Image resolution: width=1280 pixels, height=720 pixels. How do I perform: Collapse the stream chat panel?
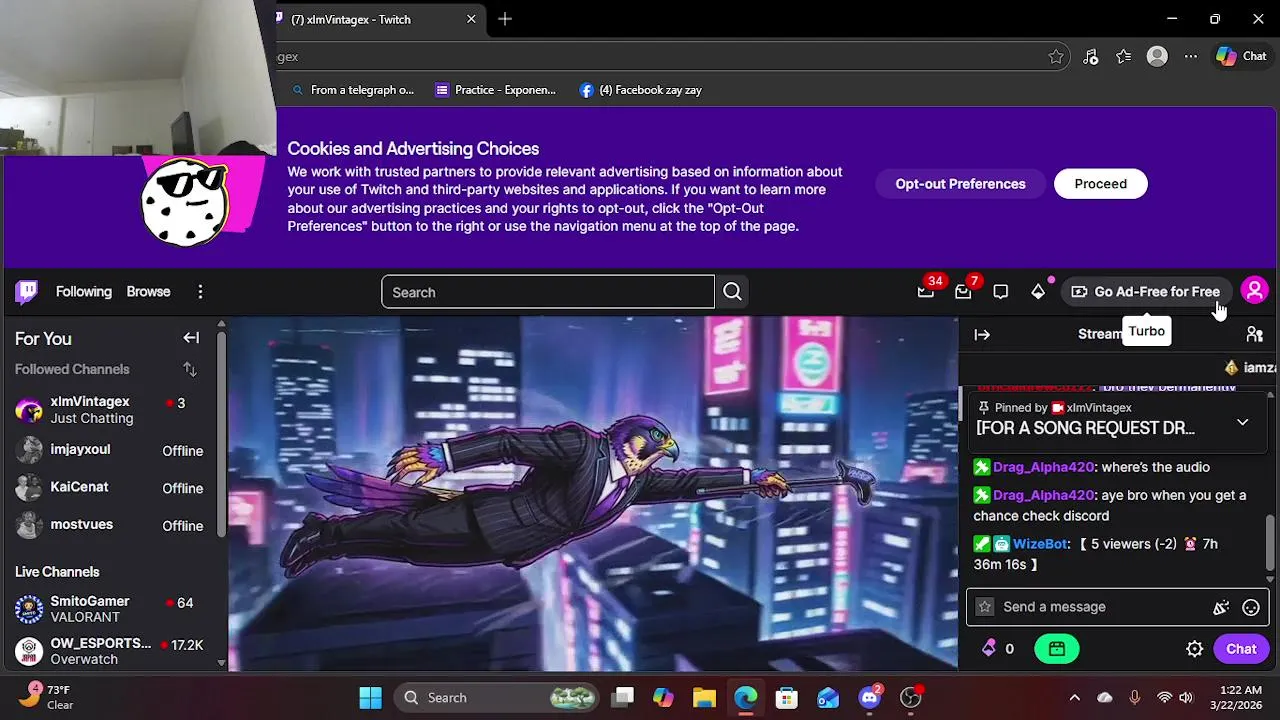tap(982, 335)
